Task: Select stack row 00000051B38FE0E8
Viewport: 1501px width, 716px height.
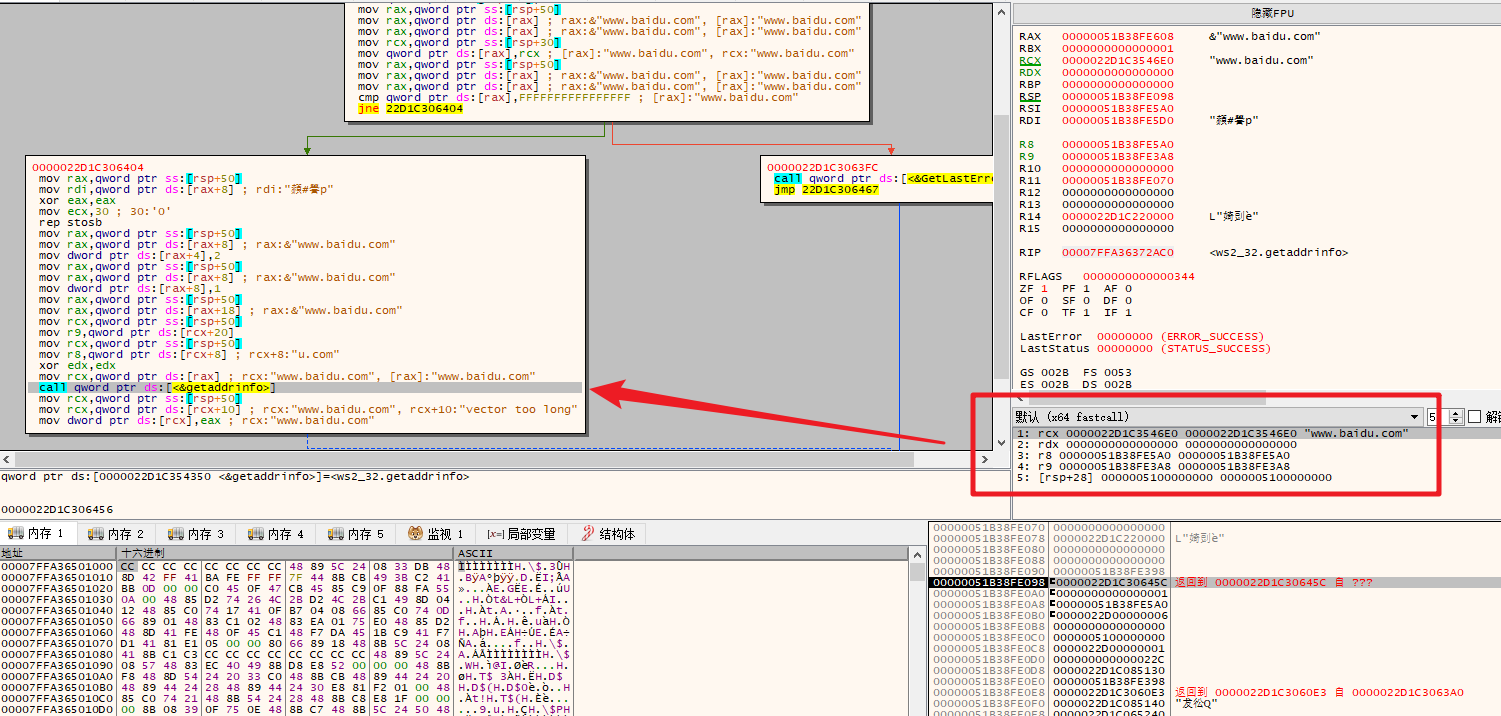Action: [x=1215, y=691]
